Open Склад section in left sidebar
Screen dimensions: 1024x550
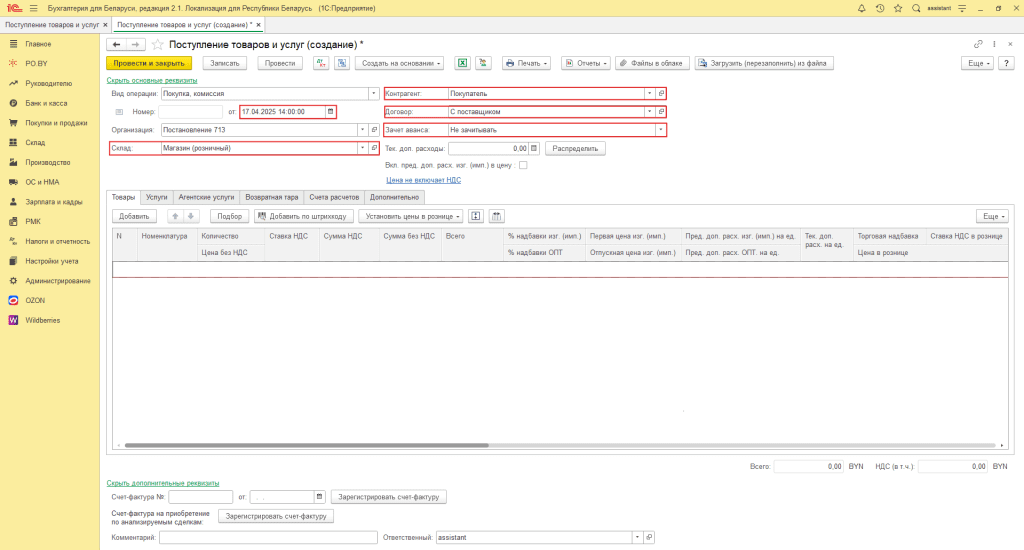pyautogui.click(x=35, y=142)
